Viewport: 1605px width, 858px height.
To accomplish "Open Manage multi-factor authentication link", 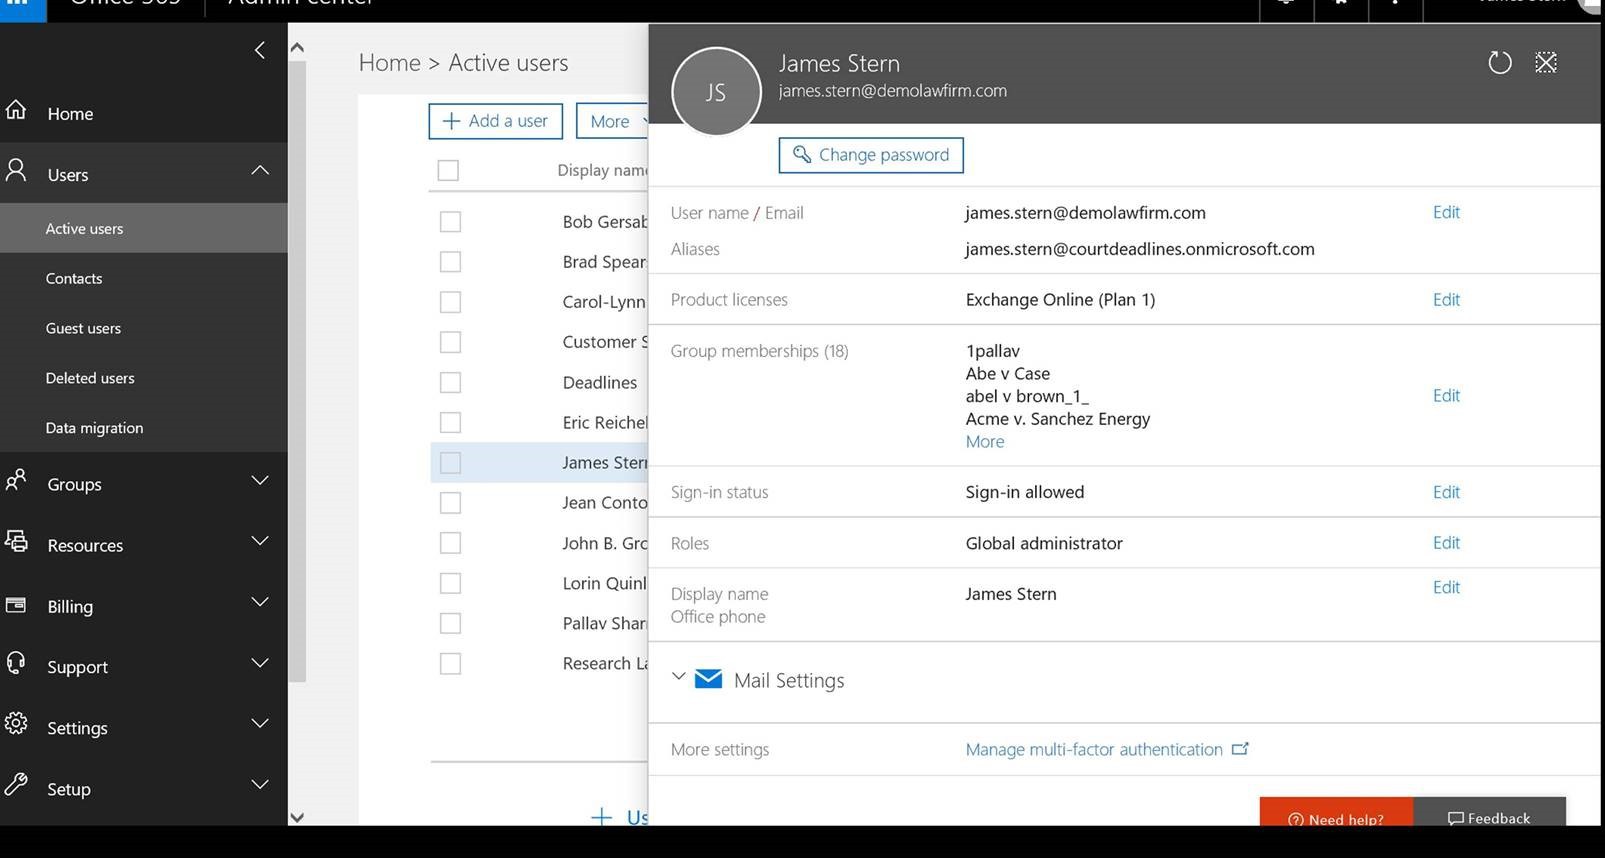I will pyautogui.click(x=1094, y=749).
